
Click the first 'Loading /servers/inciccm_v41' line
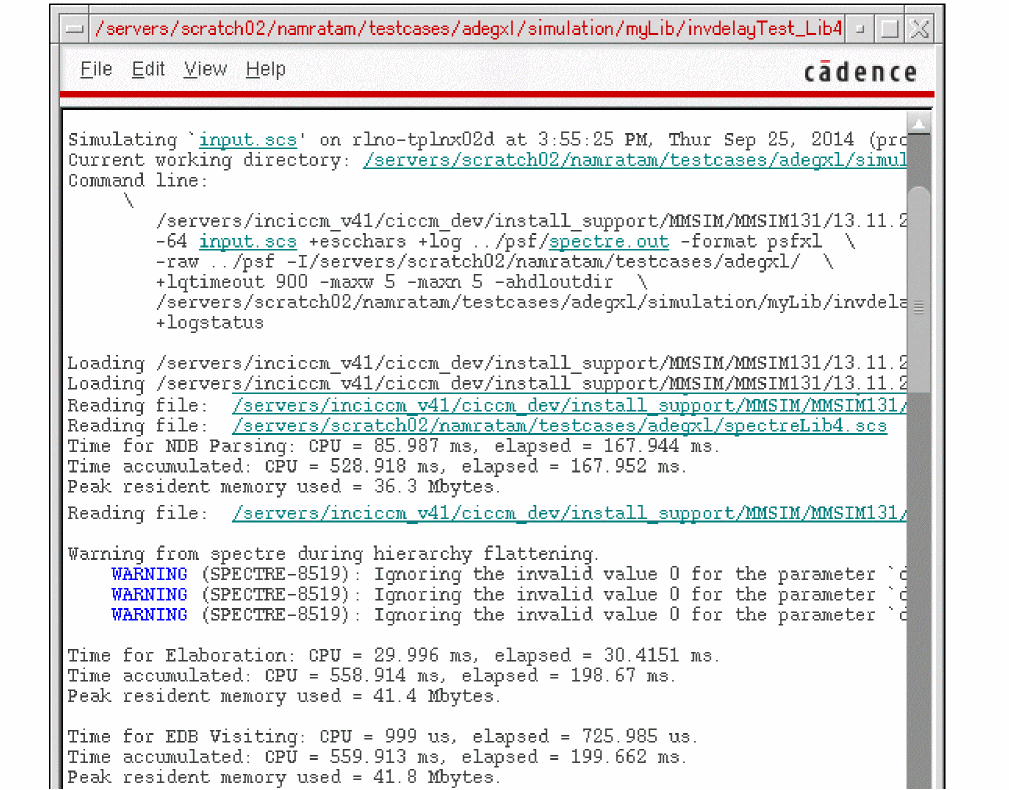487,363
